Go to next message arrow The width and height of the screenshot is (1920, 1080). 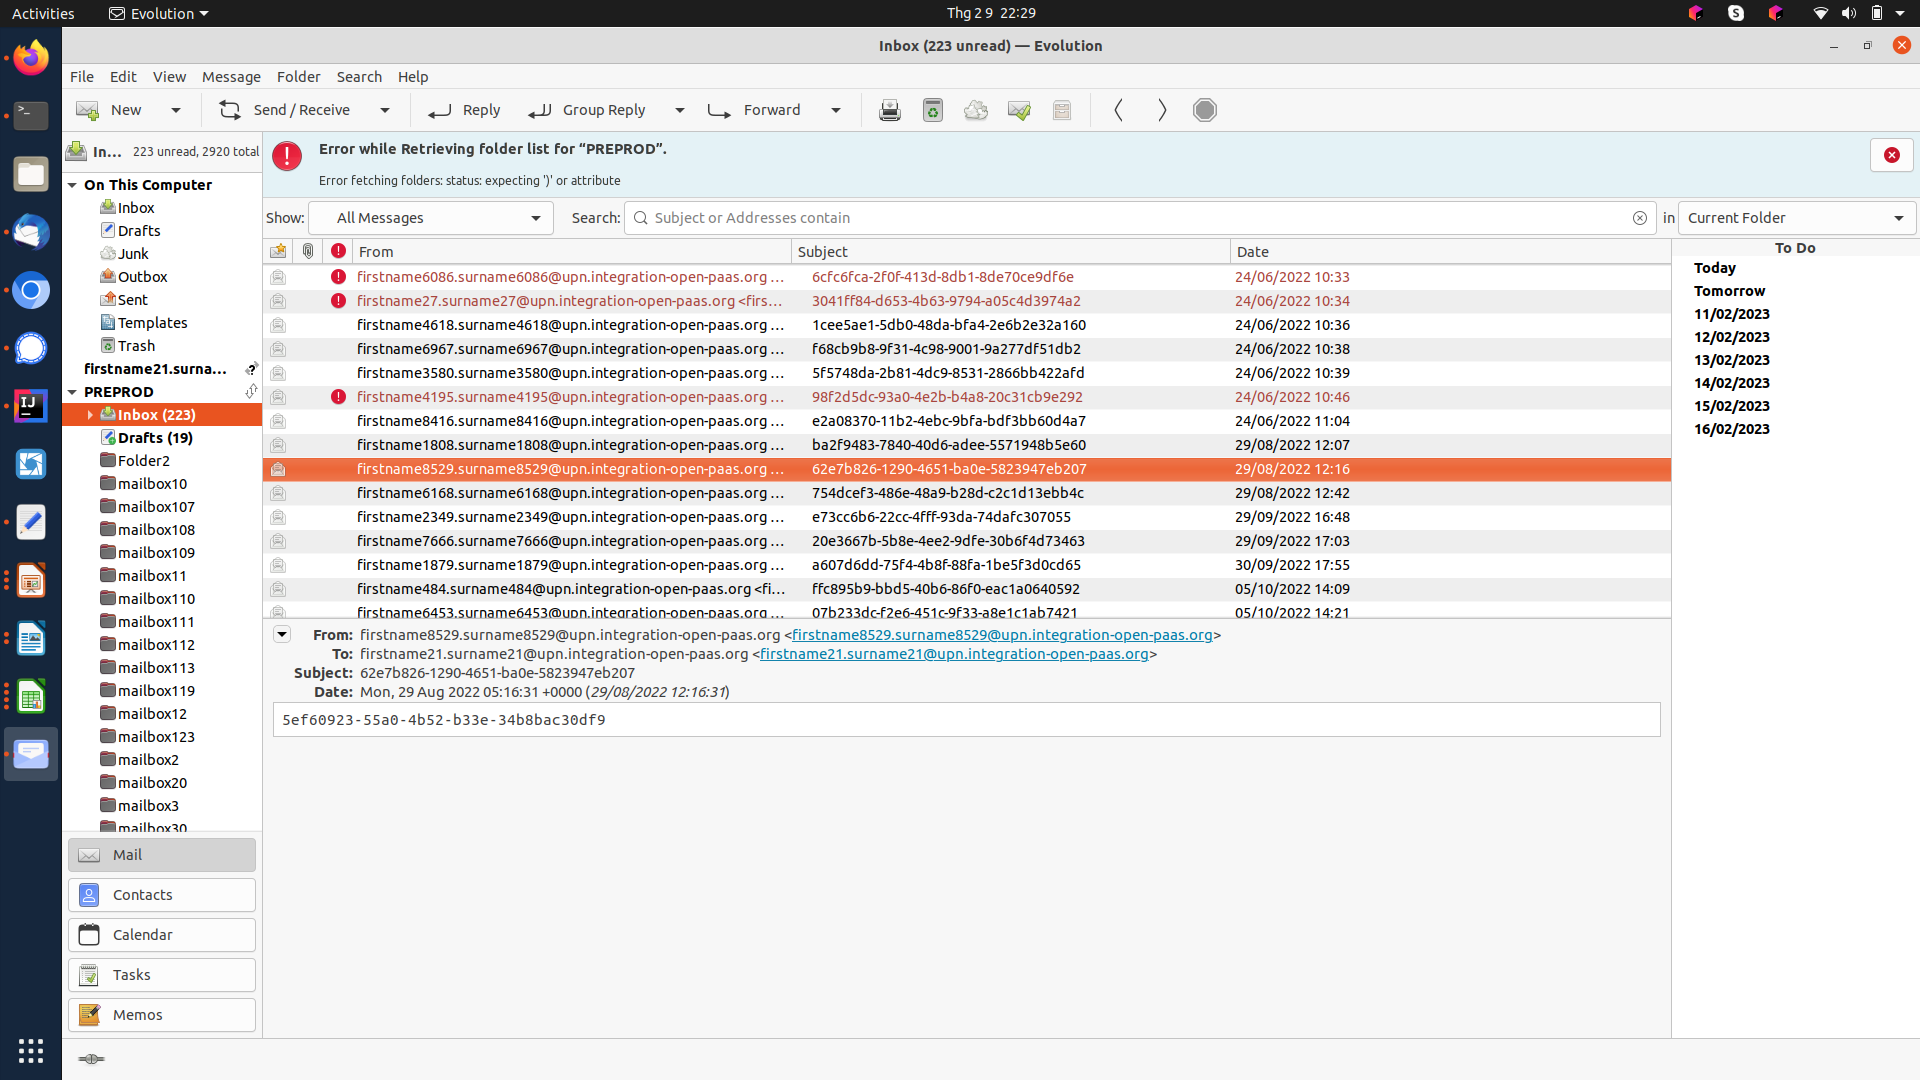pyautogui.click(x=1161, y=110)
